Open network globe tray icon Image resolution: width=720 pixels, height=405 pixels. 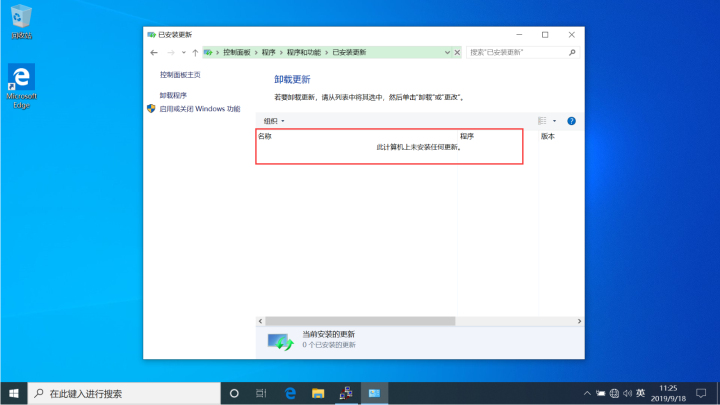point(614,394)
